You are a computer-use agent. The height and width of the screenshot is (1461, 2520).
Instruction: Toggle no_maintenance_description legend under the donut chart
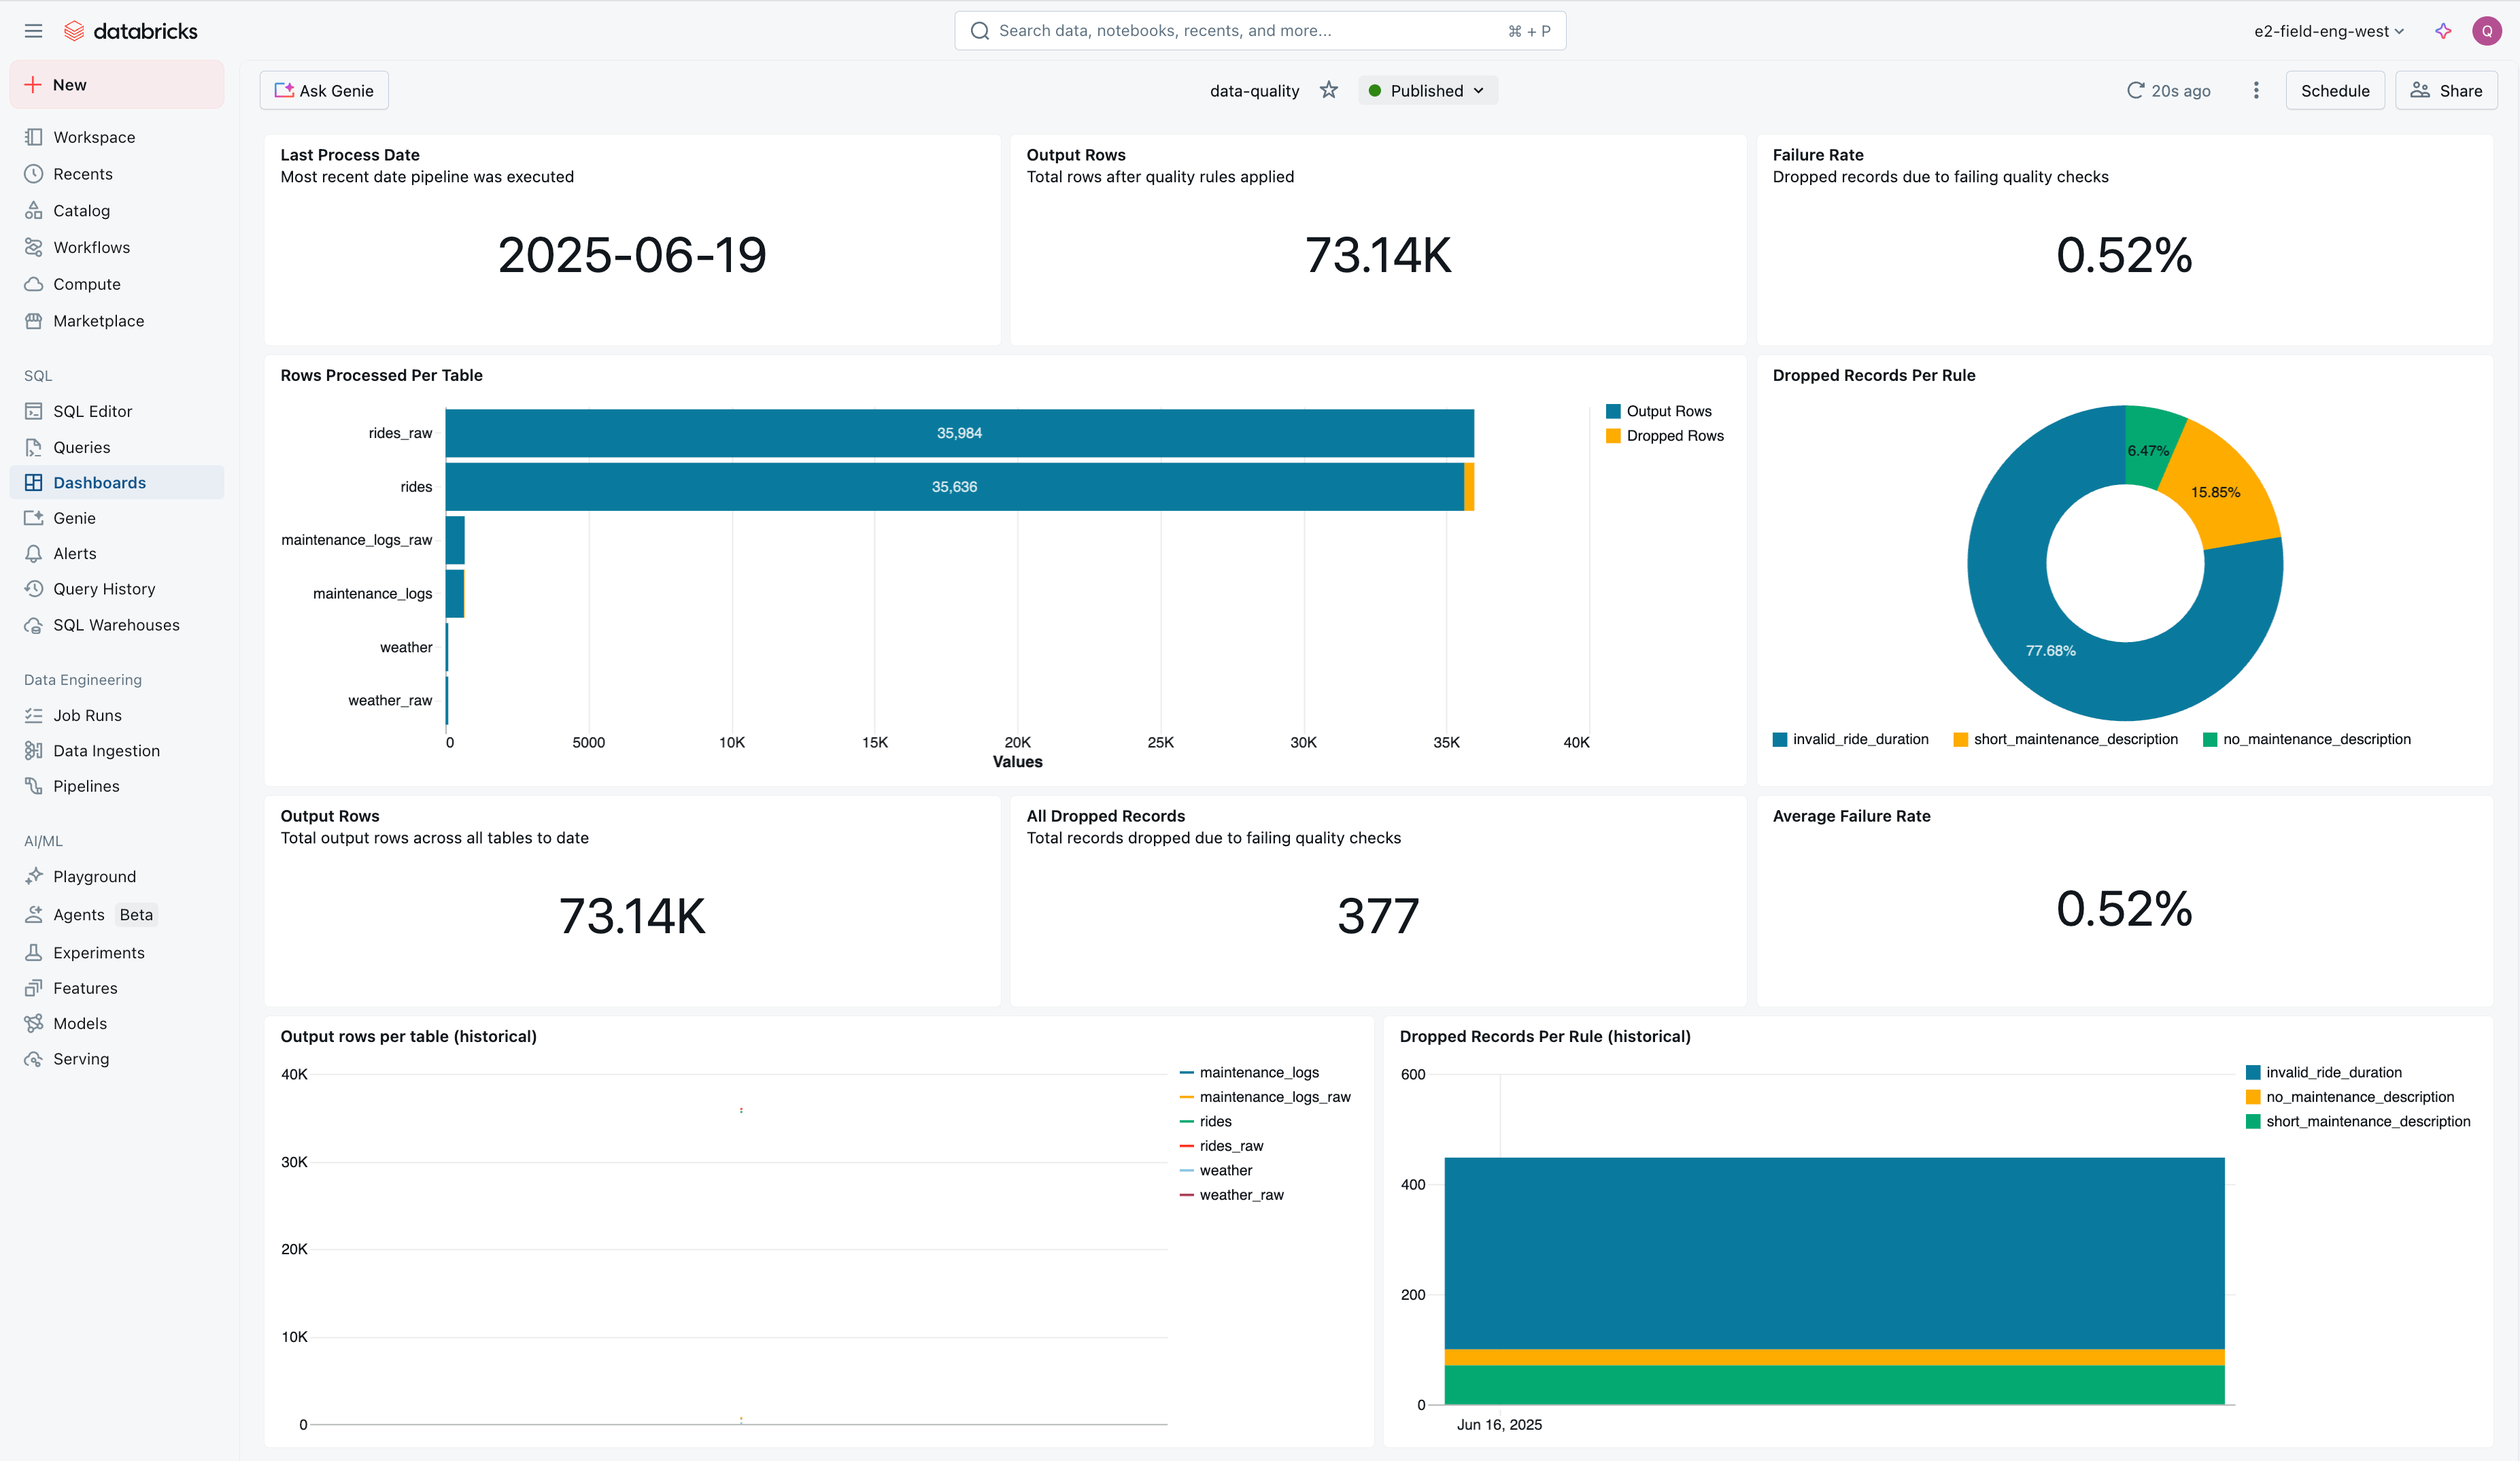point(2307,739)
